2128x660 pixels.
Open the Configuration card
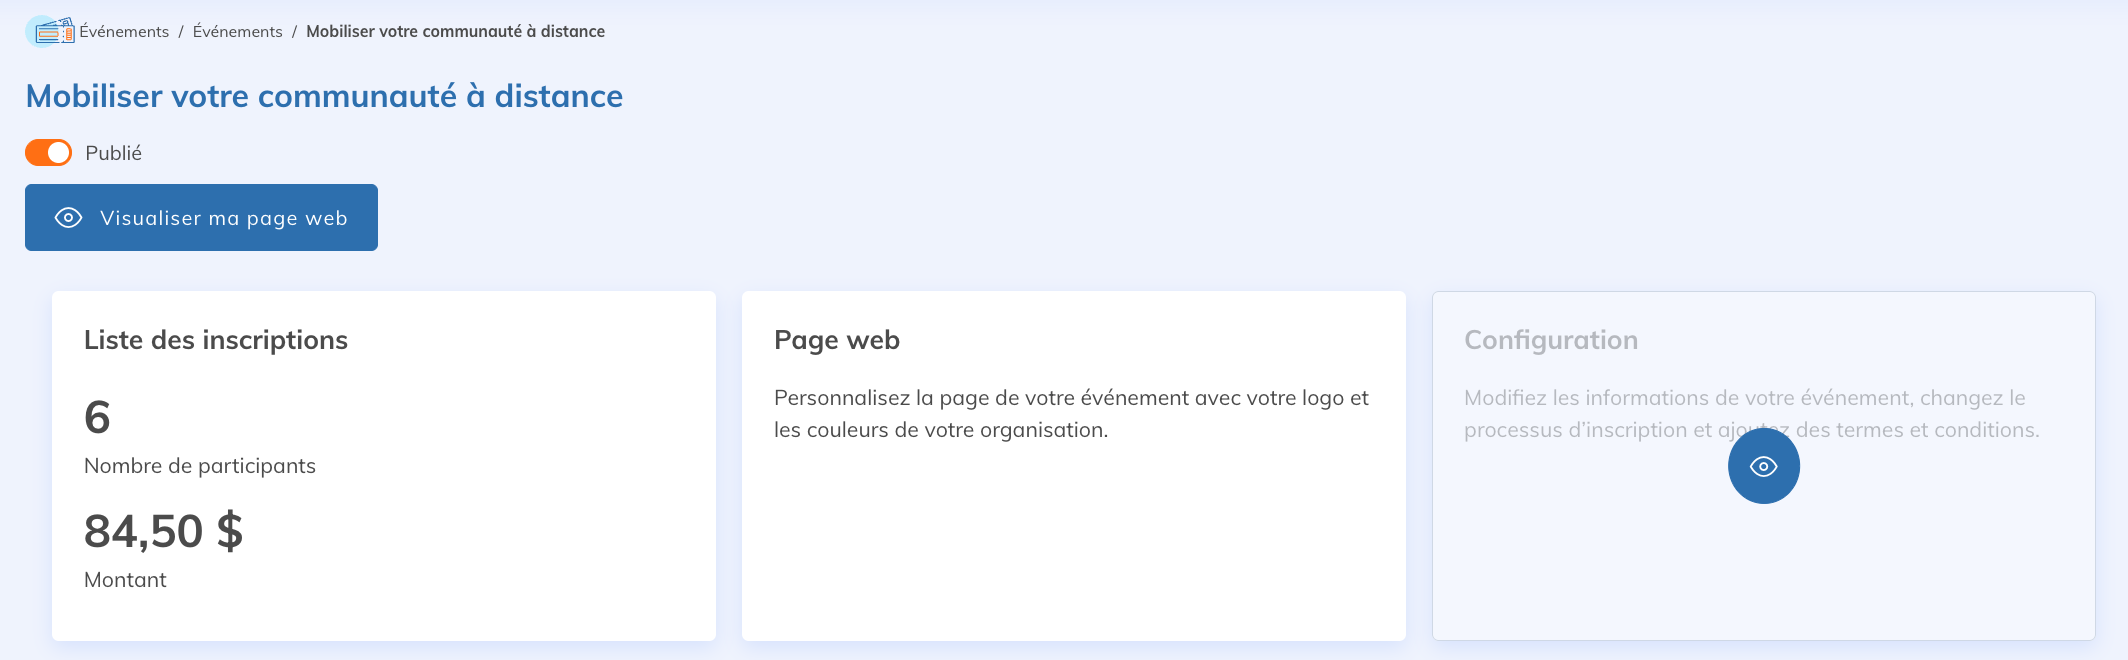point(1763,466)
